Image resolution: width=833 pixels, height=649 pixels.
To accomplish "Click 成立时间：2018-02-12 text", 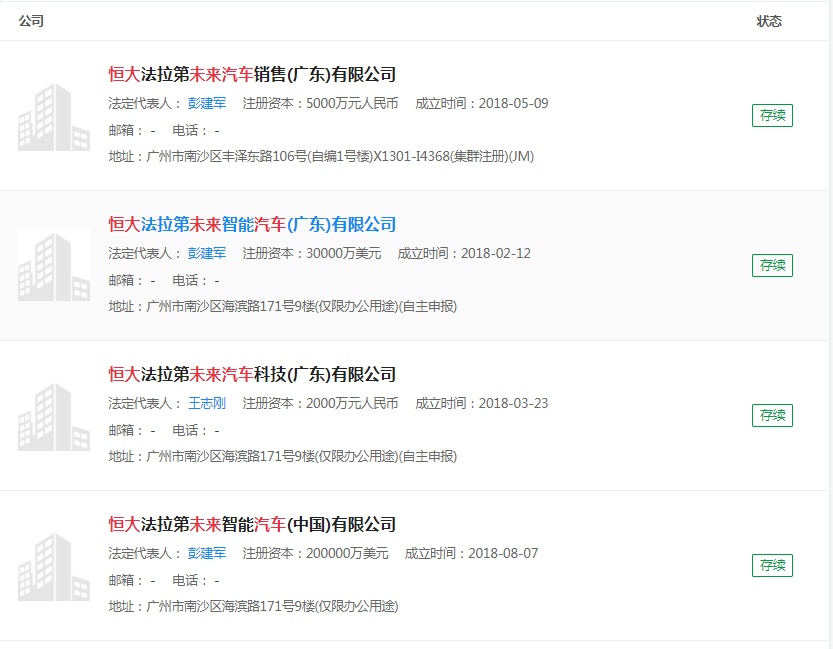I will click(x=464, y=253).
